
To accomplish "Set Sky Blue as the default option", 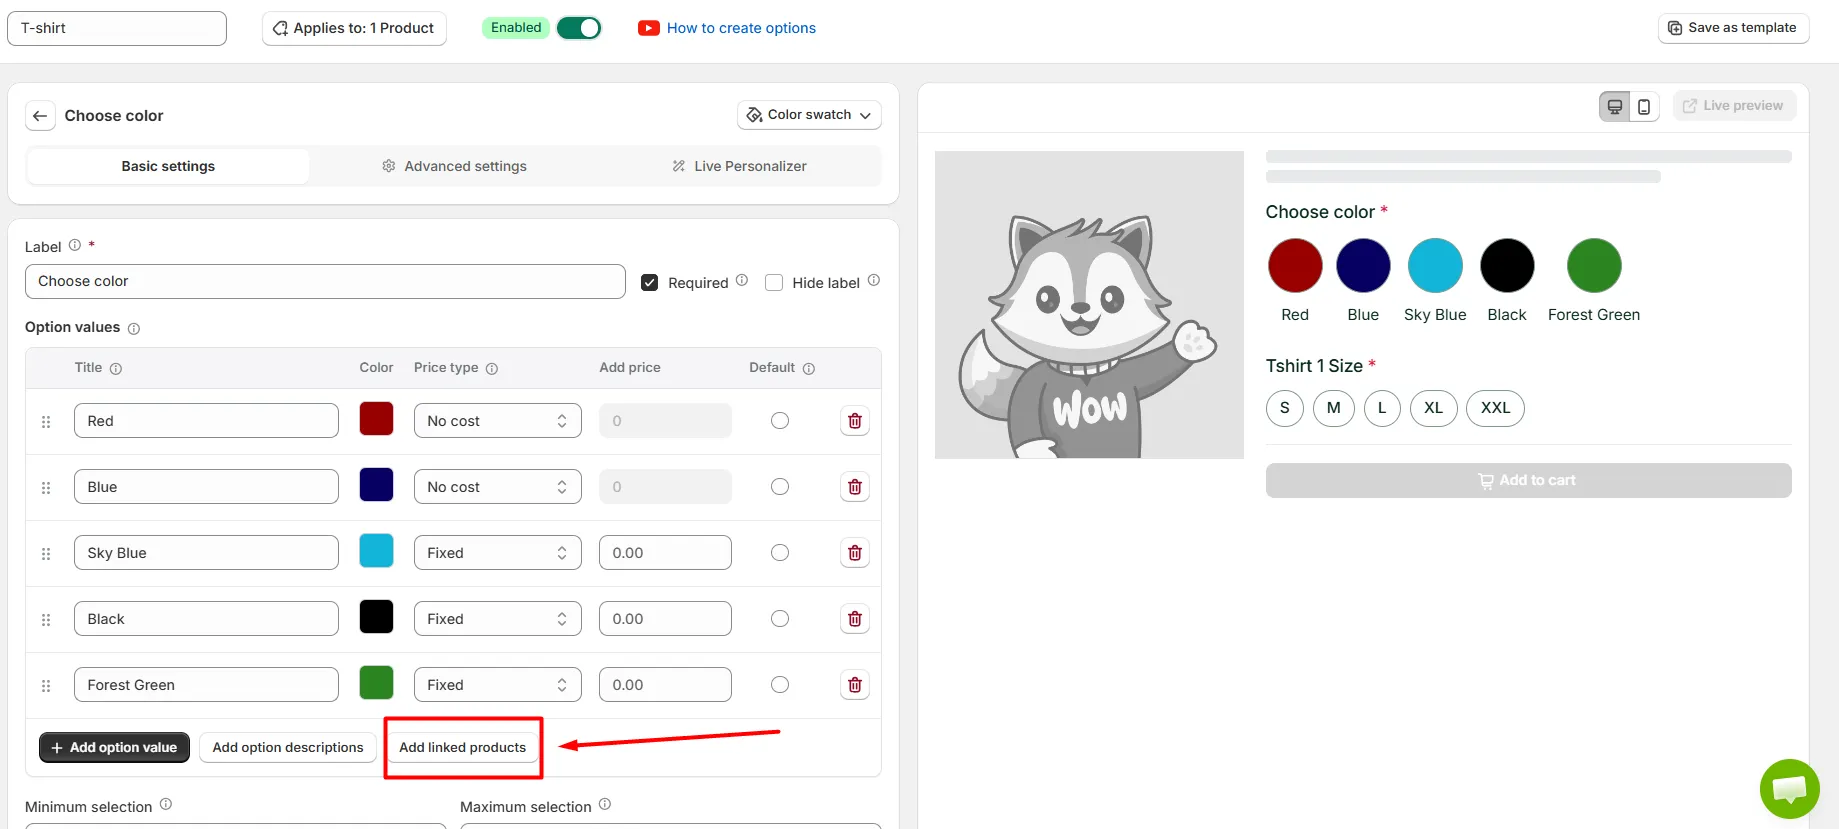I will coord(780,553).
